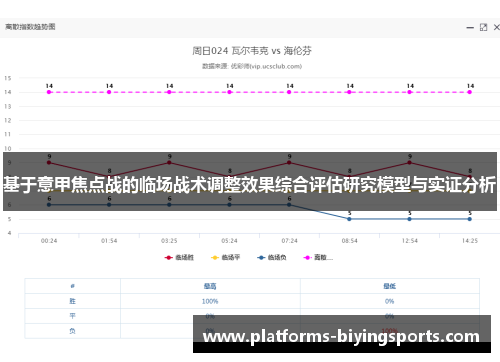Toggle the magenta 离散 legend series
500x362 pixels.
[318, 257]
